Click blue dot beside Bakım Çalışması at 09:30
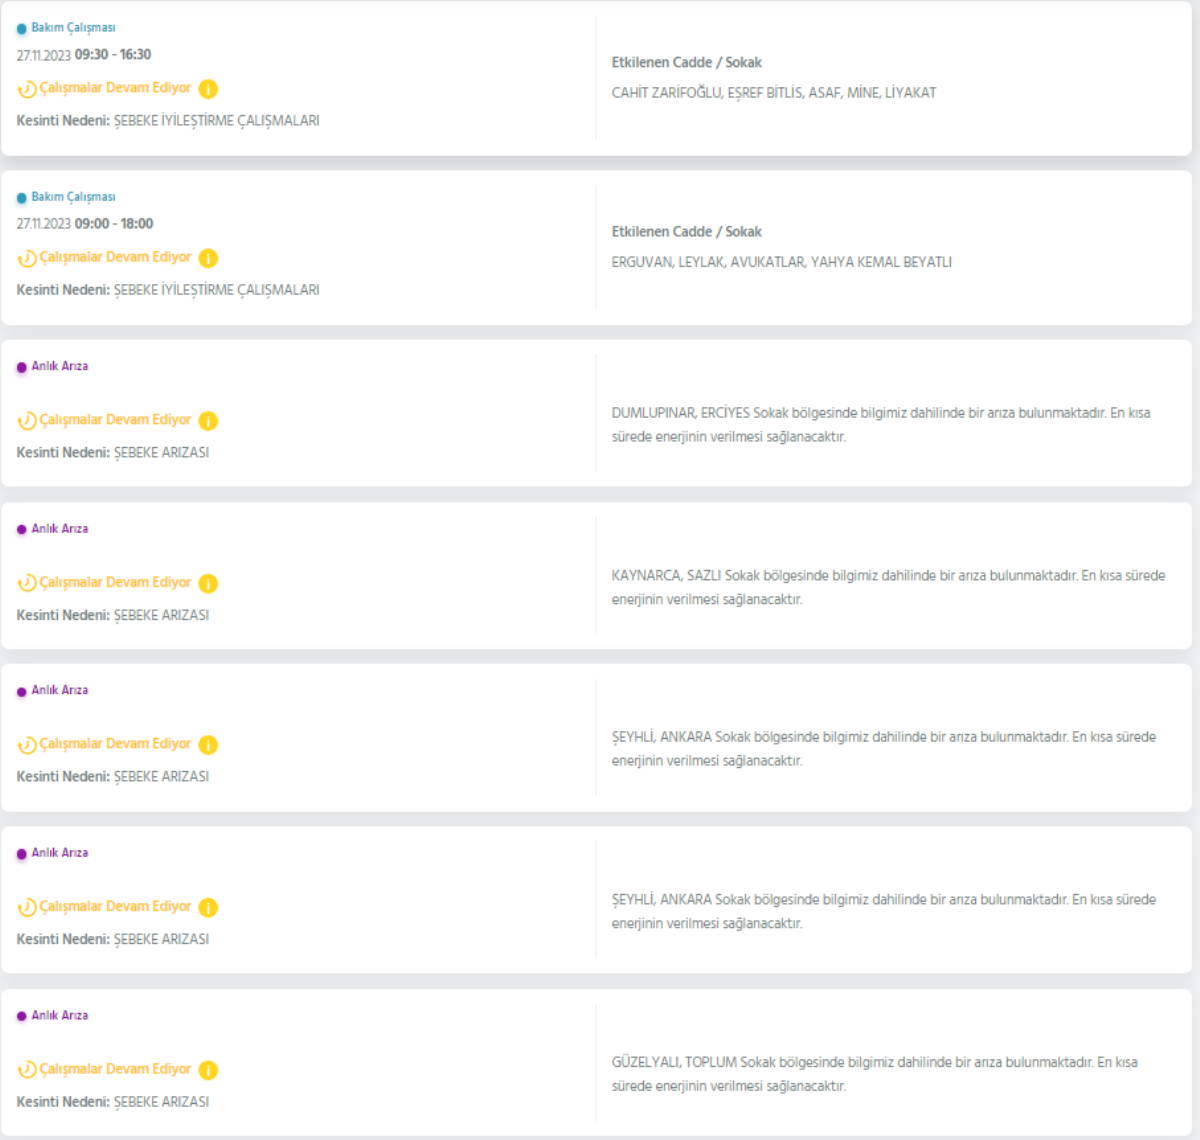Image resolution: width=1200 pixels, height=1140 pixels. (x=22, y=29)
